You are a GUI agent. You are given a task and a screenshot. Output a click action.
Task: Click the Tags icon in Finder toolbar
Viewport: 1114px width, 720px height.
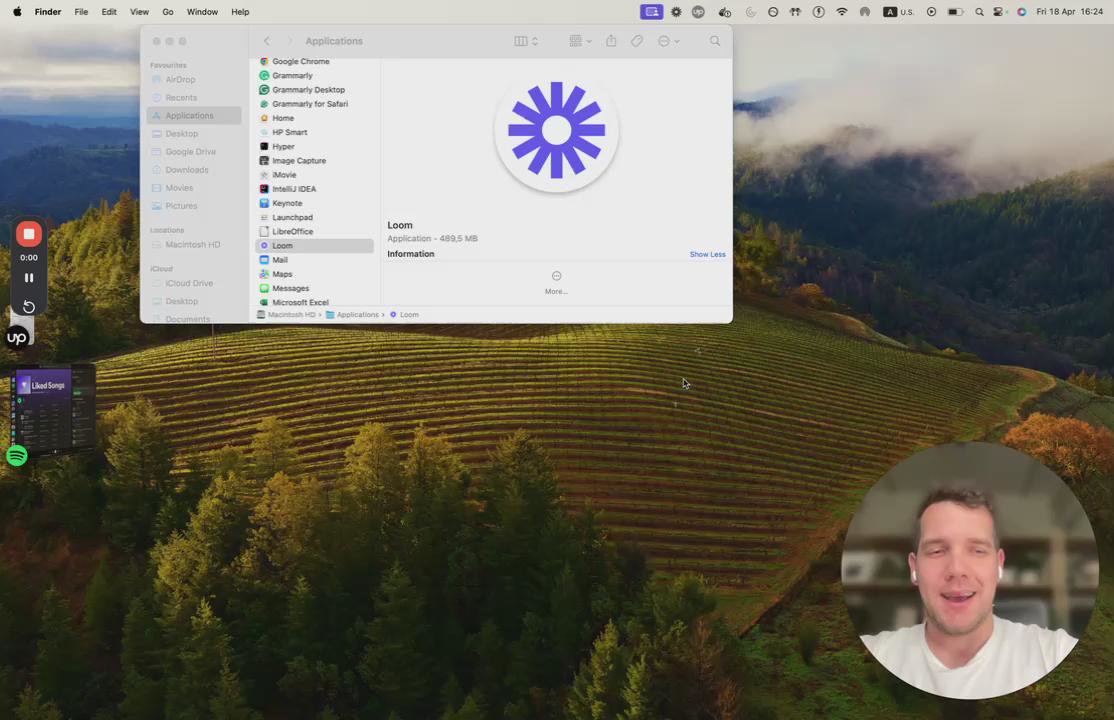[637, 41]
